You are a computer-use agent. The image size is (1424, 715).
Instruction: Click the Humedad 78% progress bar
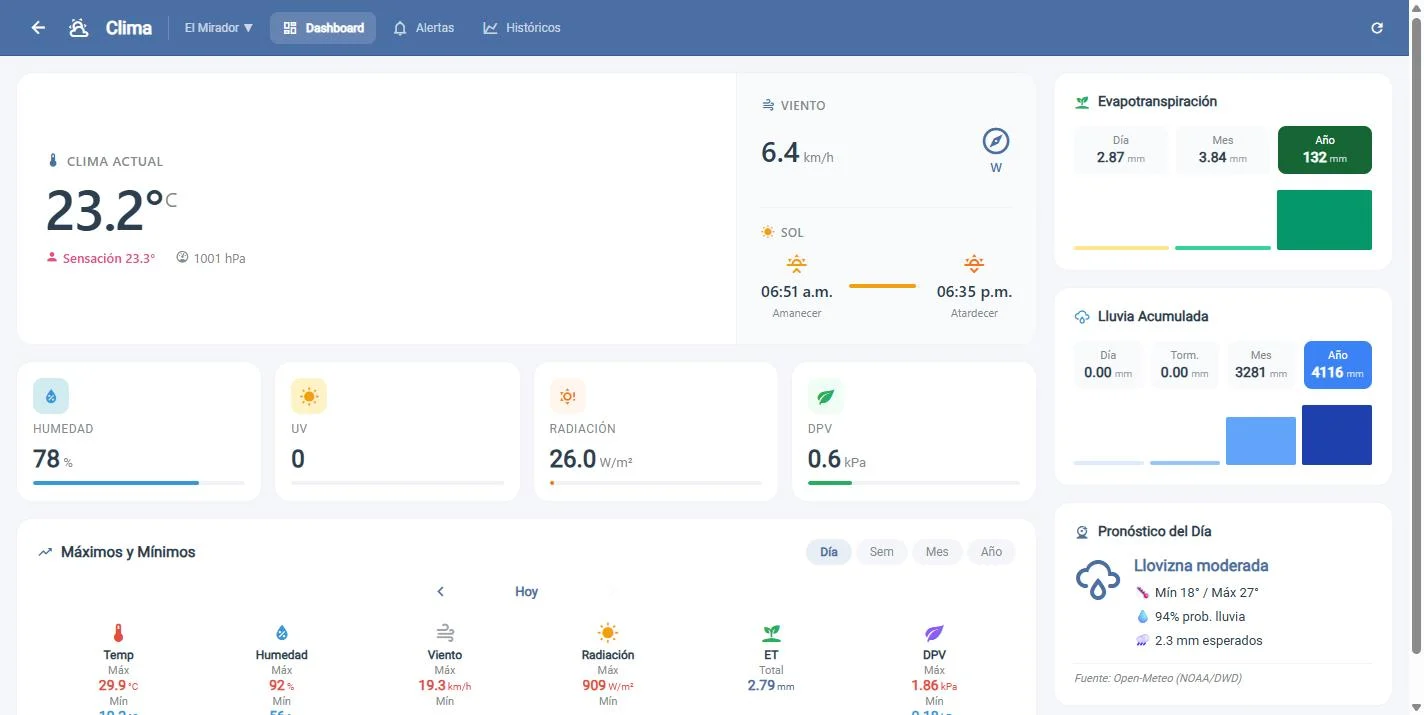139,483
